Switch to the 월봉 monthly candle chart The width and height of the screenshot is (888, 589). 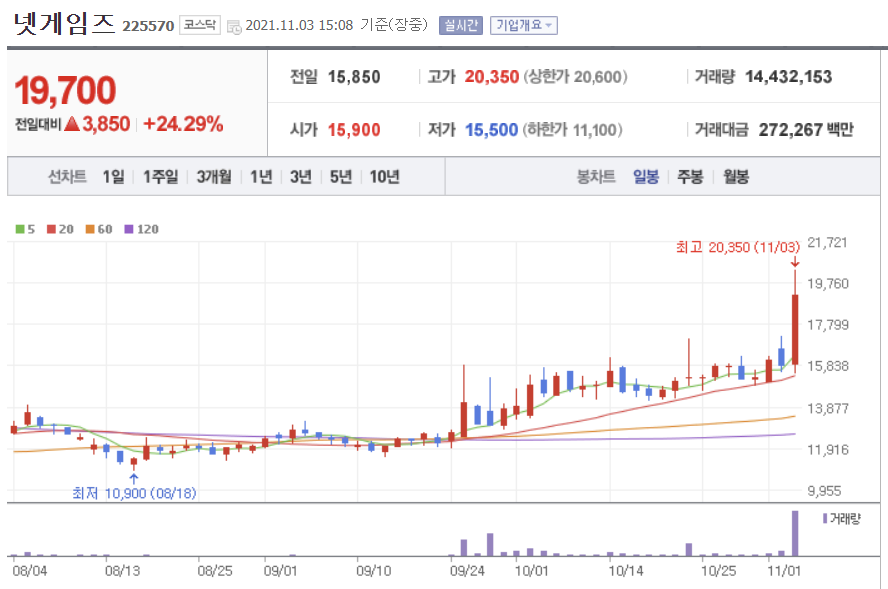tap(736, 177)
